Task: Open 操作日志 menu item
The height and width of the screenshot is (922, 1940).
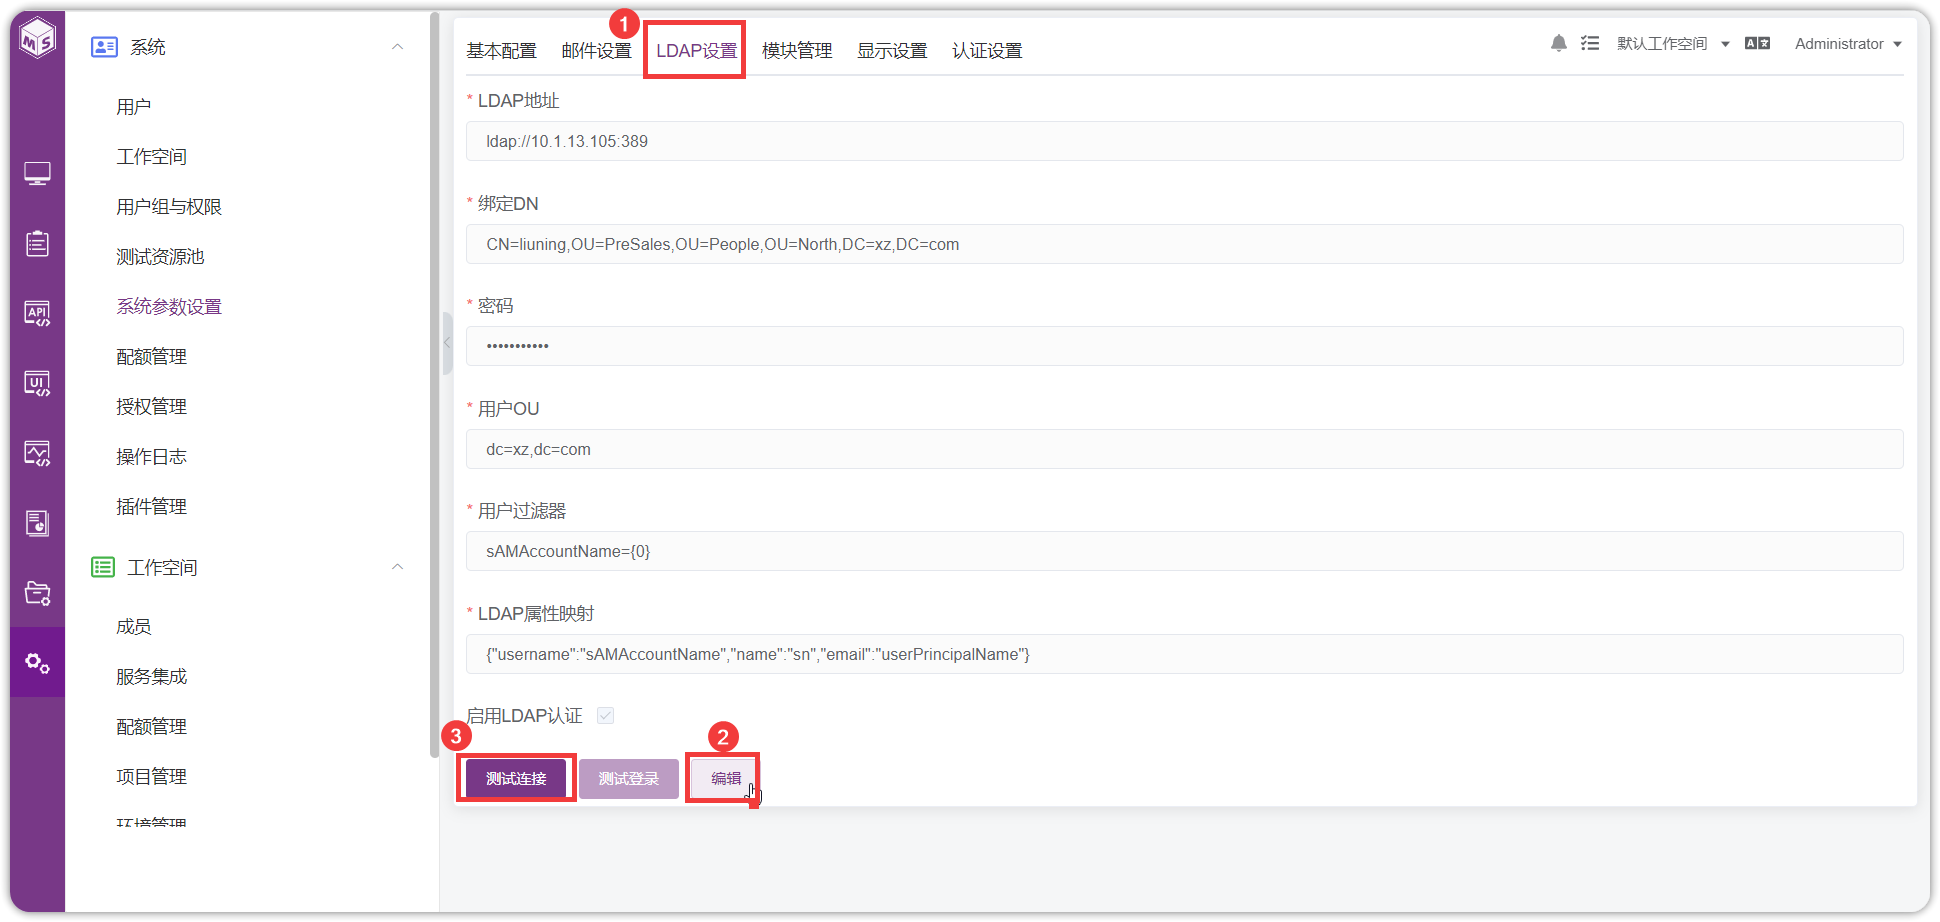Action: point(151,457)
